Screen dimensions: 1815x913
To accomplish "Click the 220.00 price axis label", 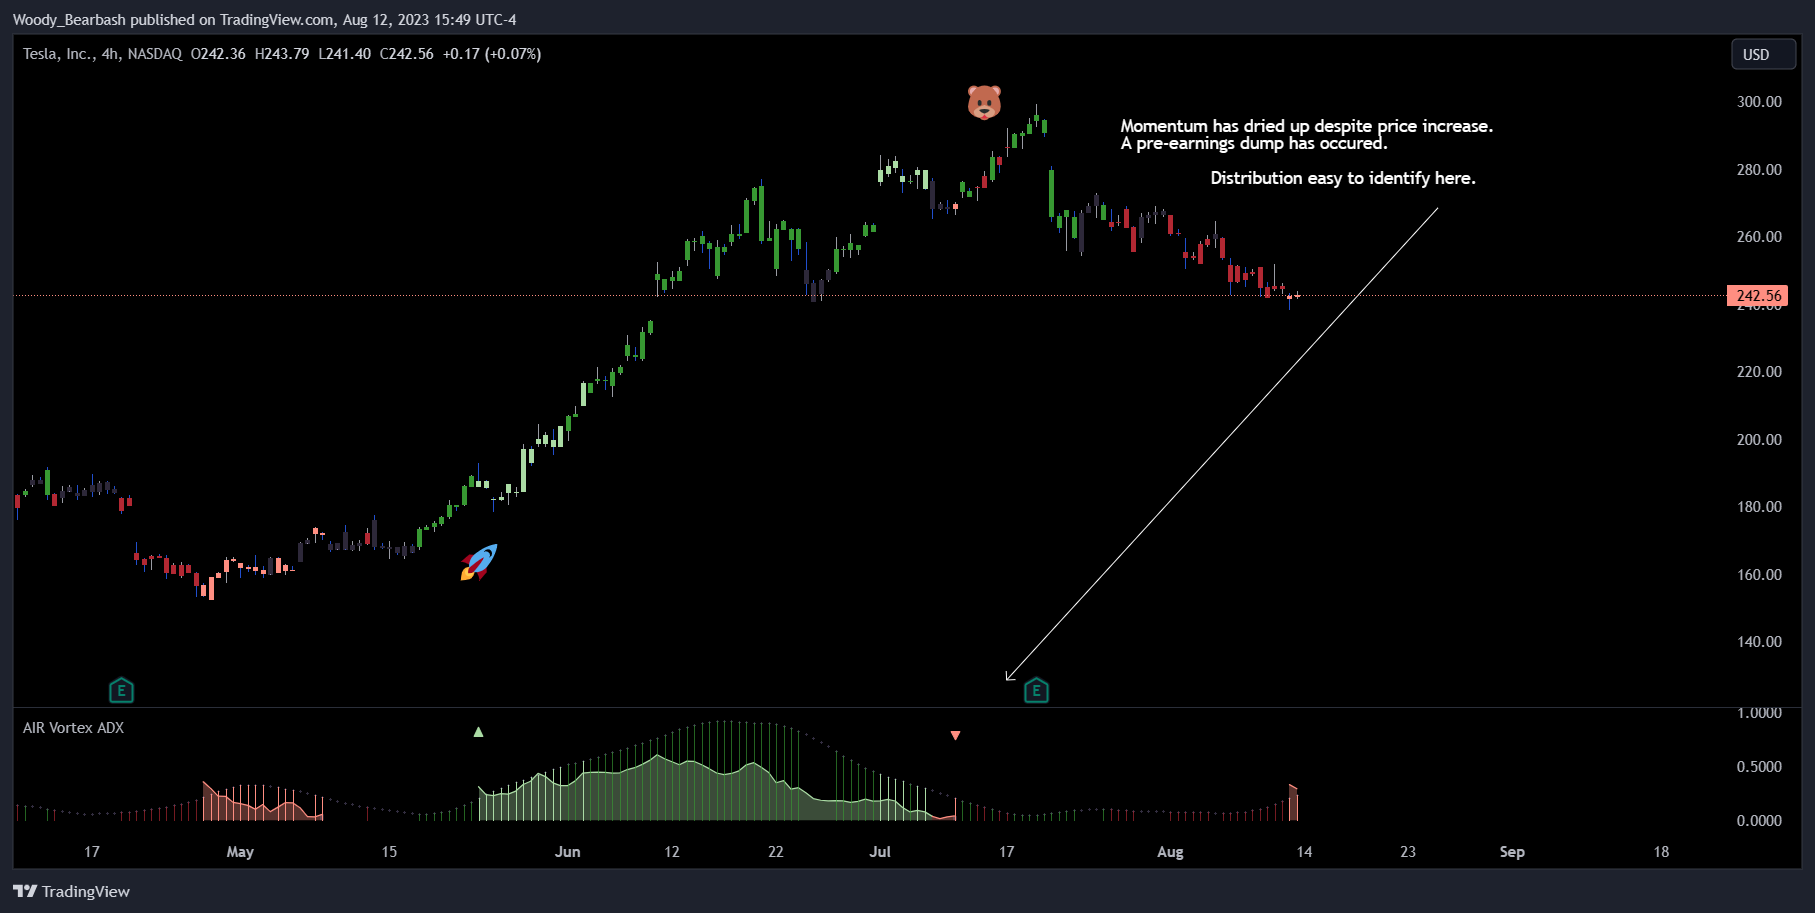I will click(1759, 372).
